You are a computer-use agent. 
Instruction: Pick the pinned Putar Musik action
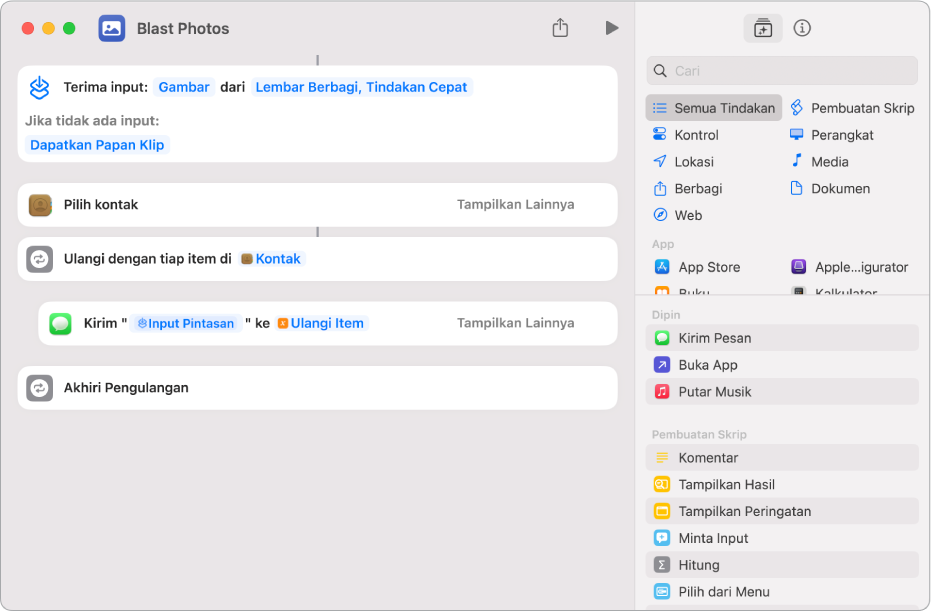(x=782, y=391)
